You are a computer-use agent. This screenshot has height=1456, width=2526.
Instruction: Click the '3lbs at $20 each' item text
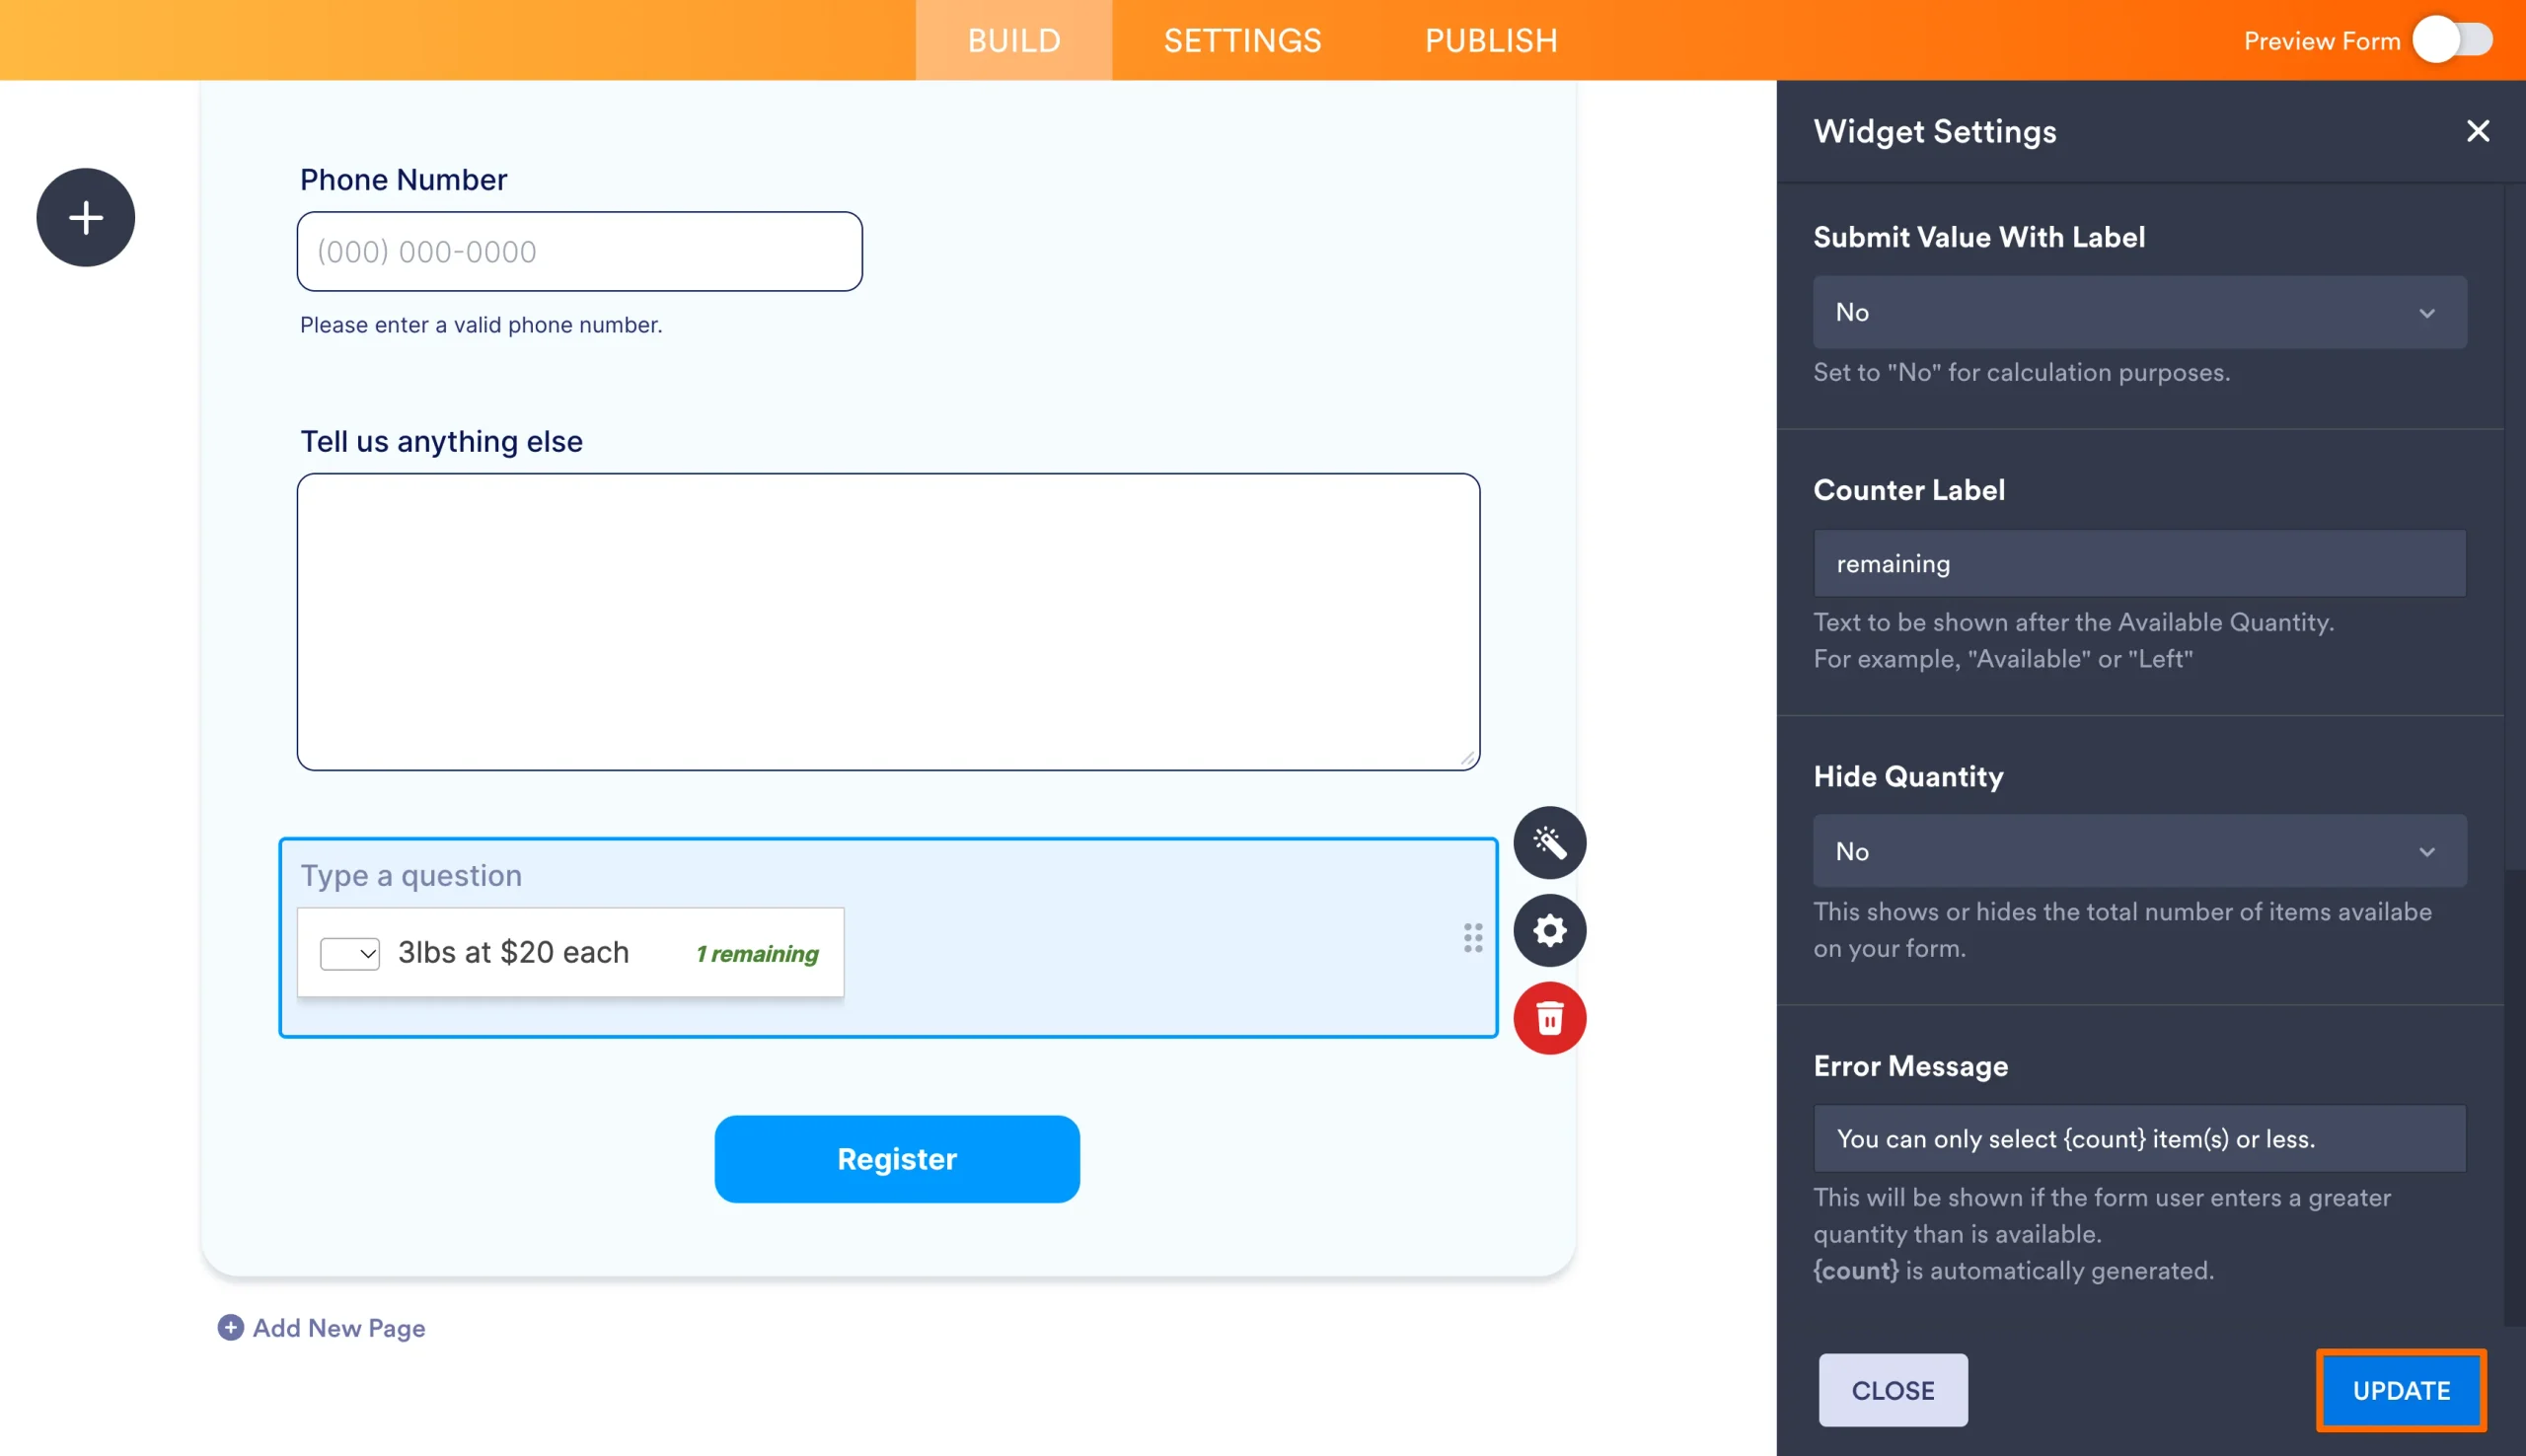coord(514,952)
